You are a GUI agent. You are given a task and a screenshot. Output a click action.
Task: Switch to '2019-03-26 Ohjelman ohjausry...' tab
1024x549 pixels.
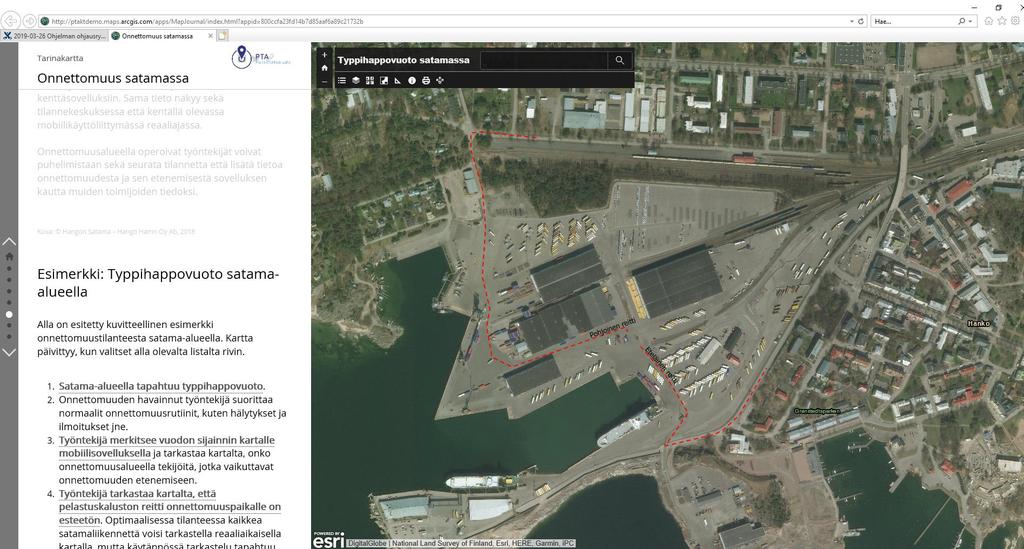pos(54,36)
